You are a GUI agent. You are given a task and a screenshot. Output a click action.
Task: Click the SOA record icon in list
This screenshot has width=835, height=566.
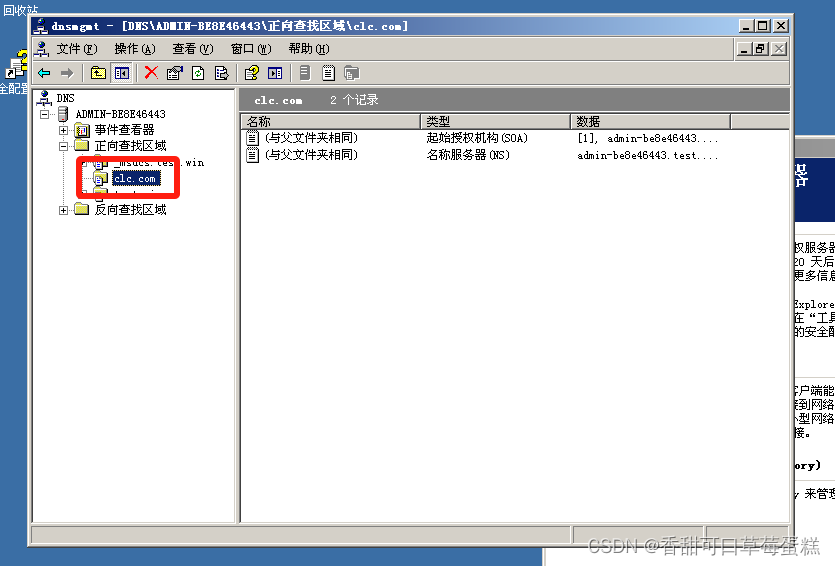(x=252, y=138)
